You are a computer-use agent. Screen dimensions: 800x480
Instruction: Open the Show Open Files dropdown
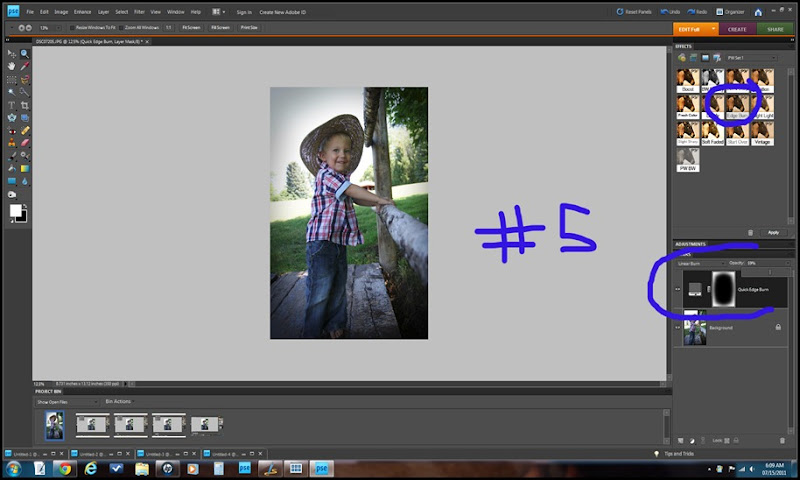(x=65, y=401)
